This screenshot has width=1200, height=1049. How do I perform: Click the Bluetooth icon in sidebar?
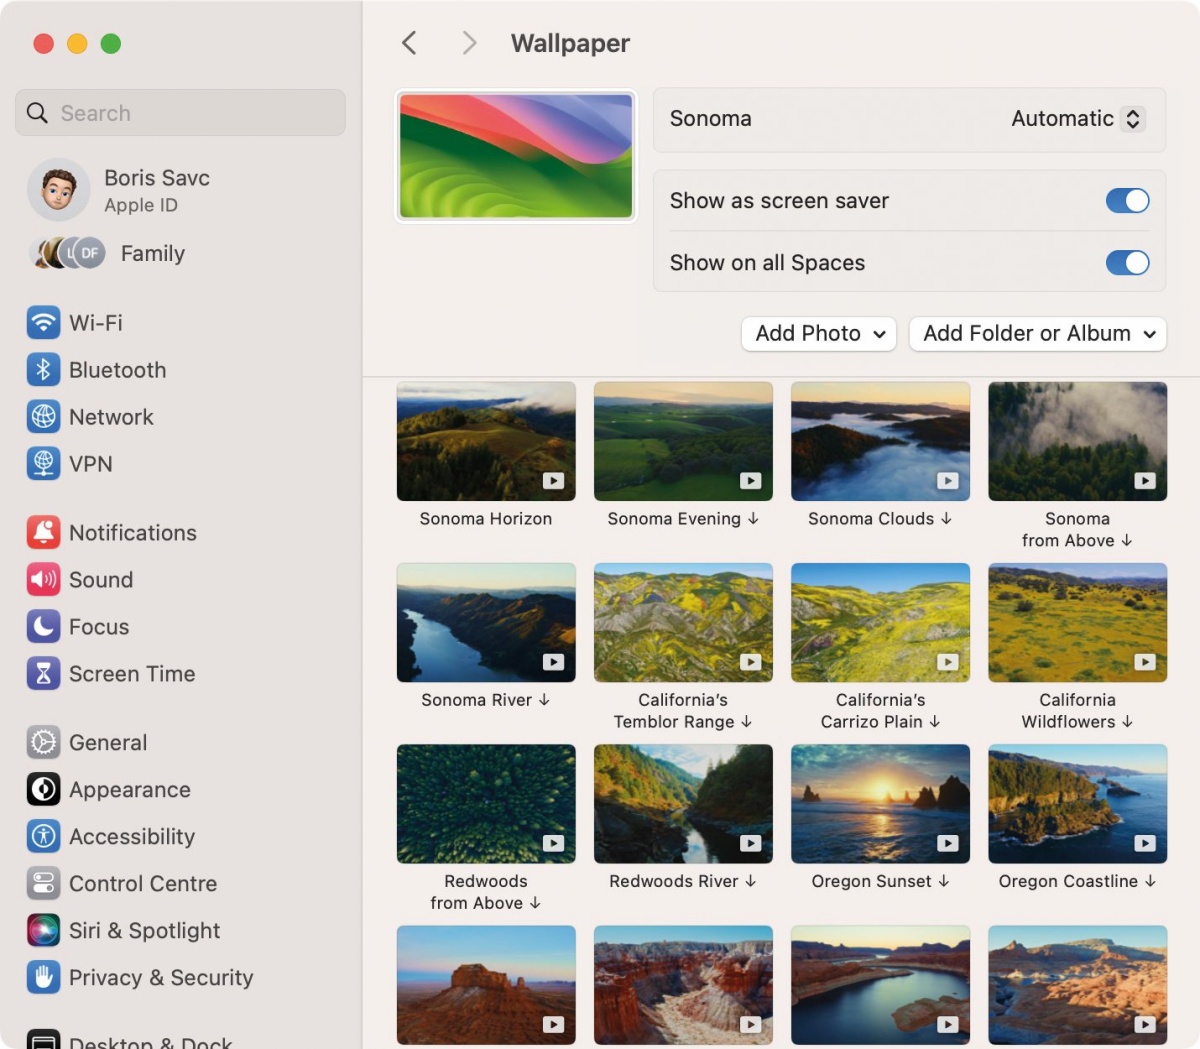click(x=43, y=370)
